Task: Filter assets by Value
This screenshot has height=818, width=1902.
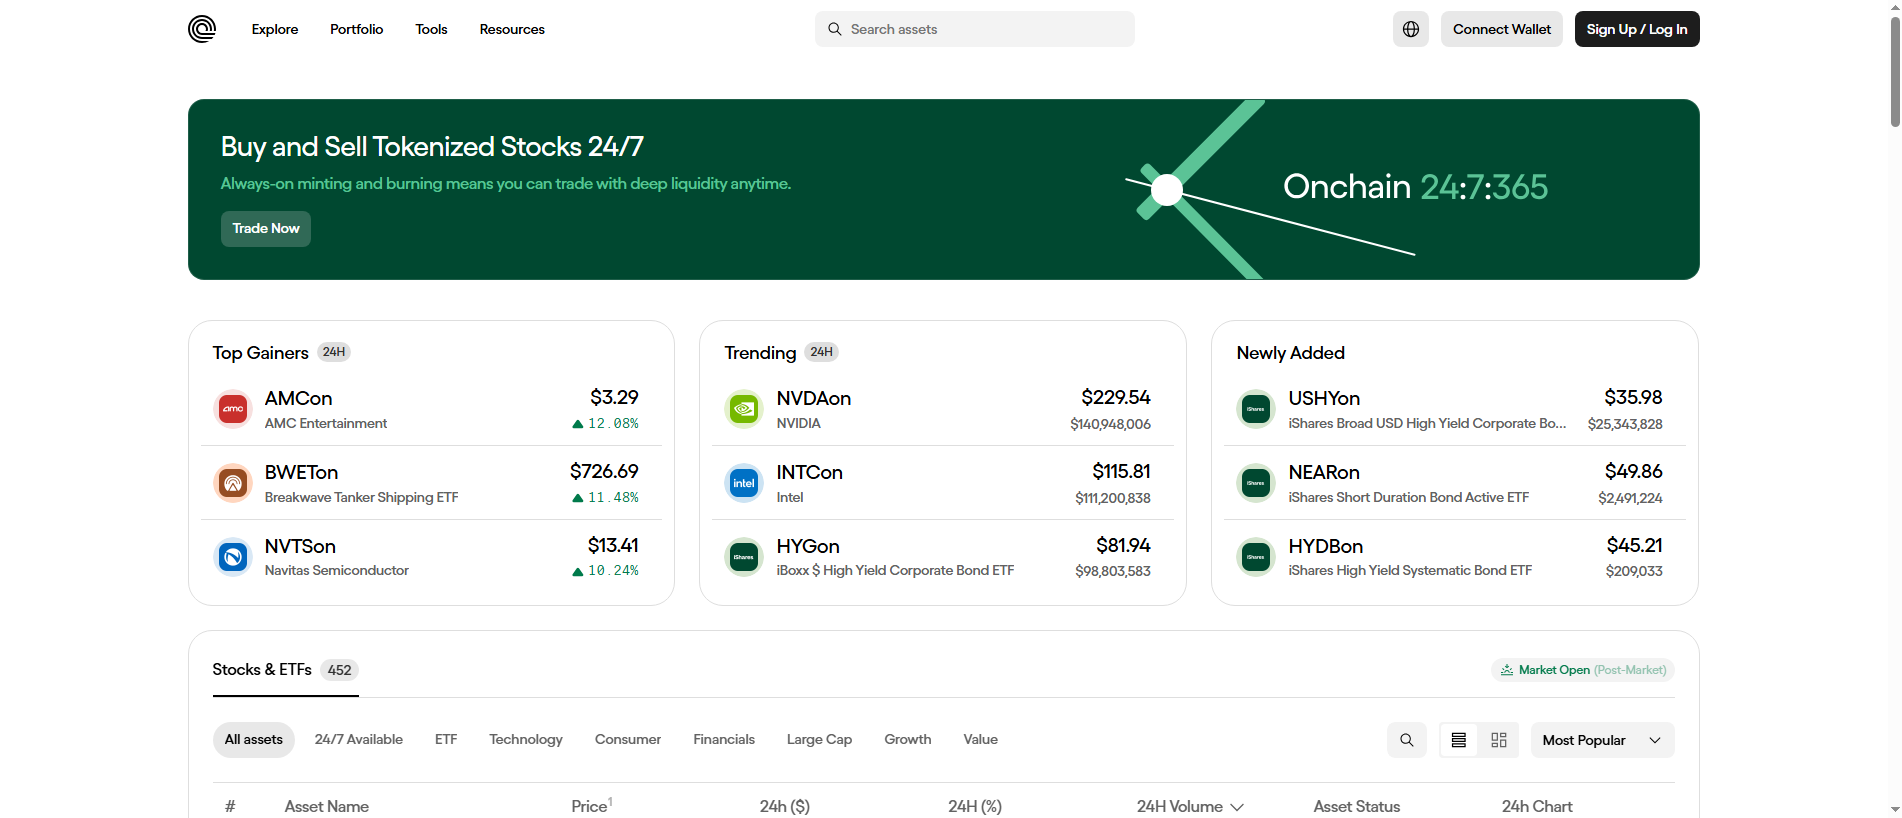Action: 981,740
